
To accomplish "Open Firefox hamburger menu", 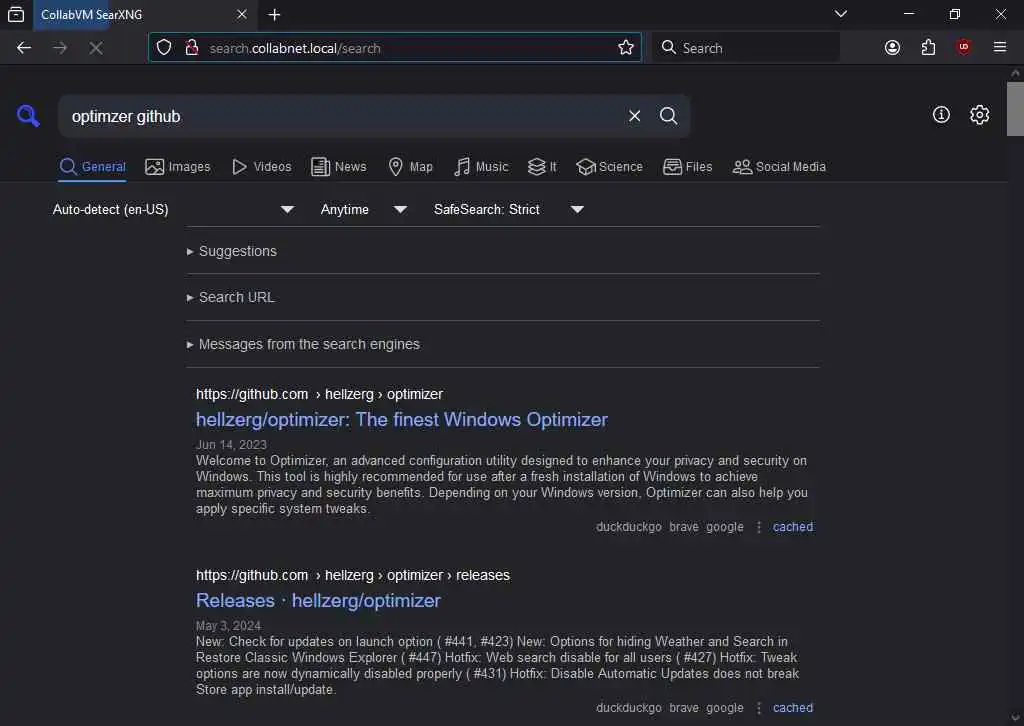I will (1000, 48).
